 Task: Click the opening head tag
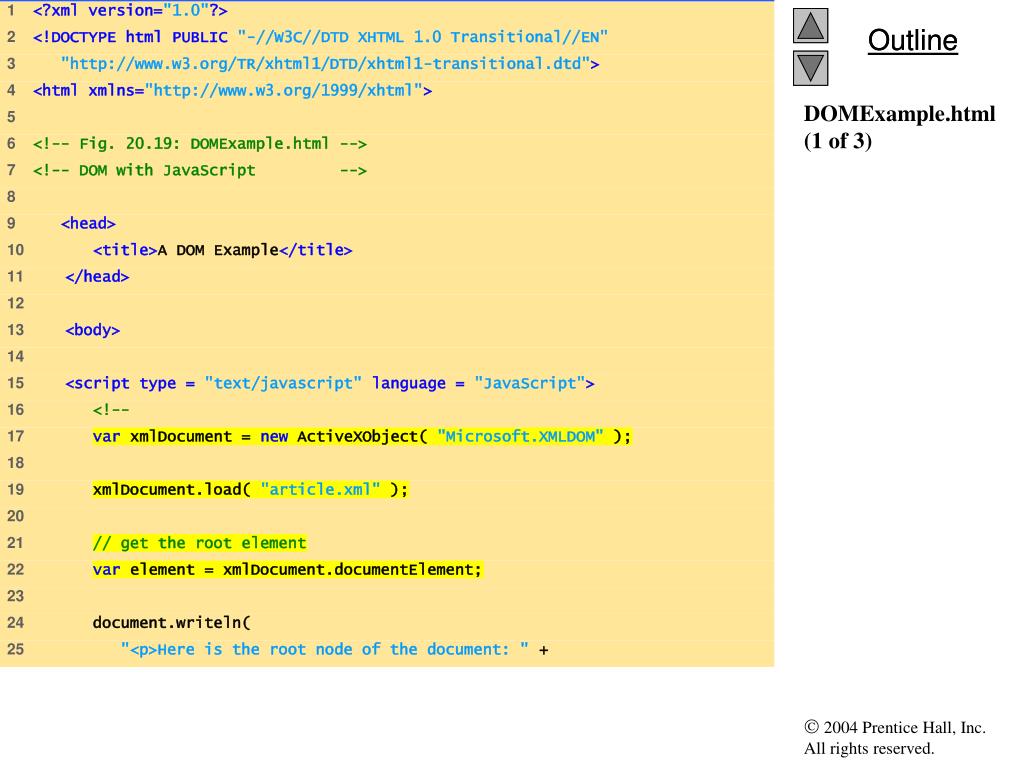pyautogui.click(x=88, y=223)
